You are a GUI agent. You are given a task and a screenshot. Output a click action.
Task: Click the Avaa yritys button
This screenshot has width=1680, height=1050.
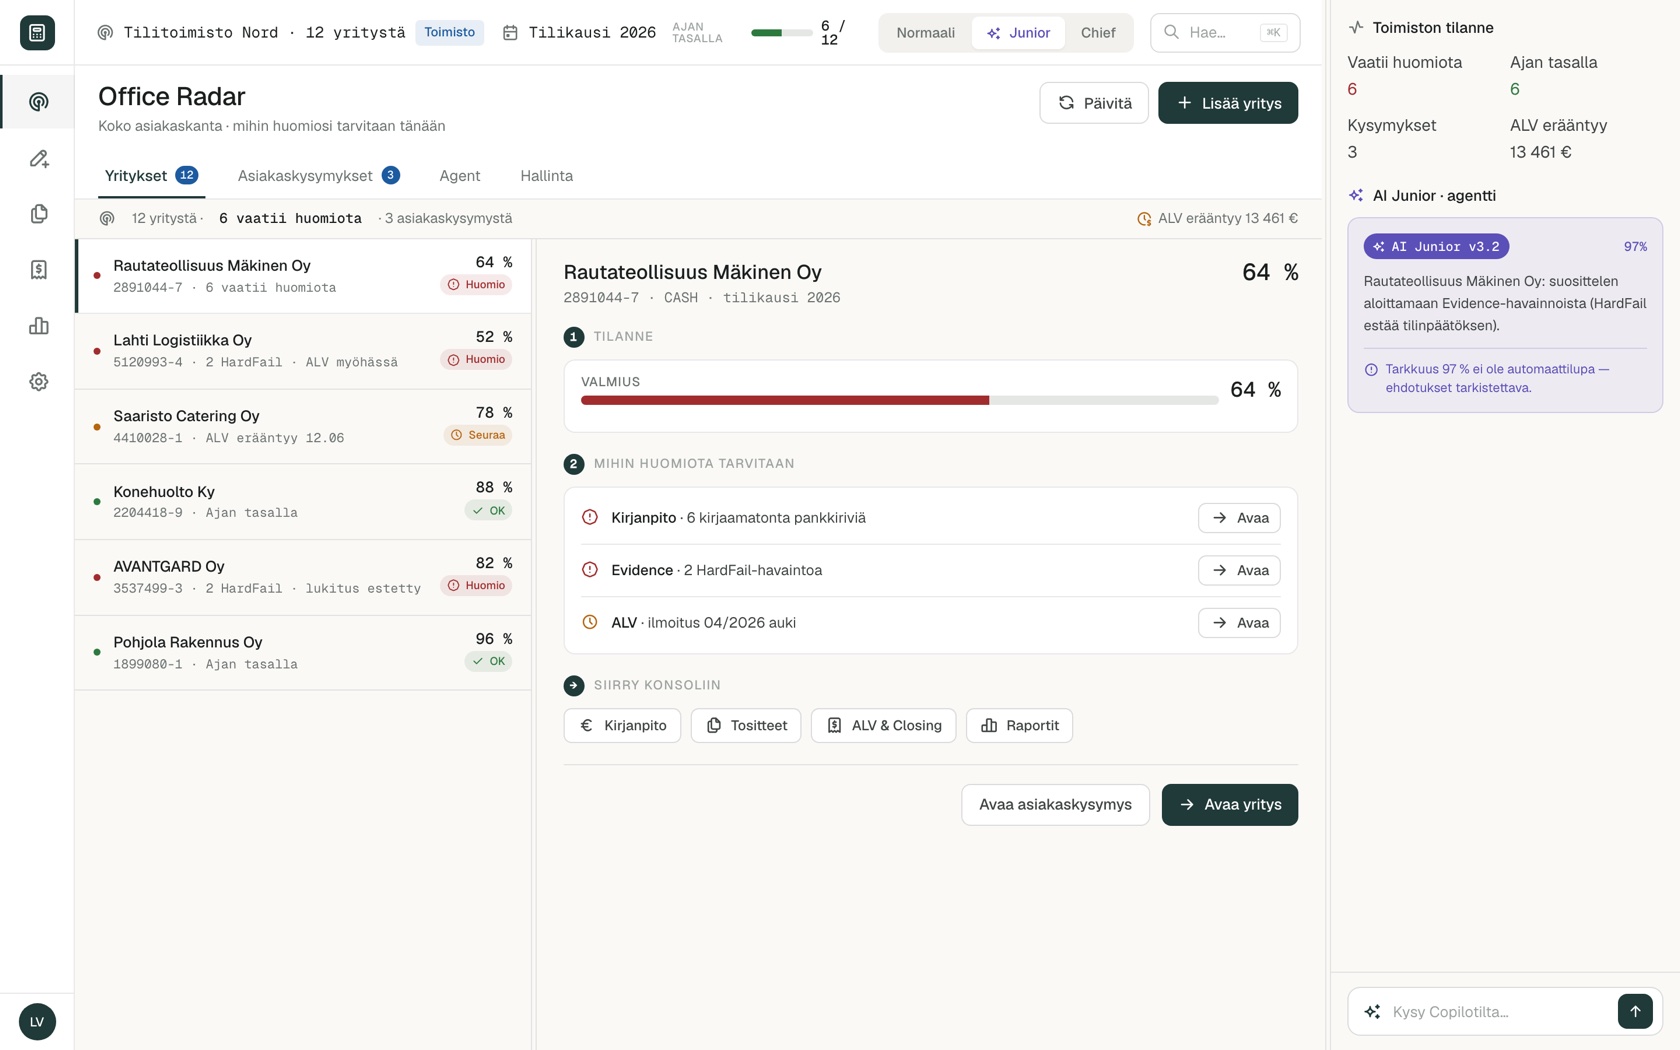coord(1230,805)
